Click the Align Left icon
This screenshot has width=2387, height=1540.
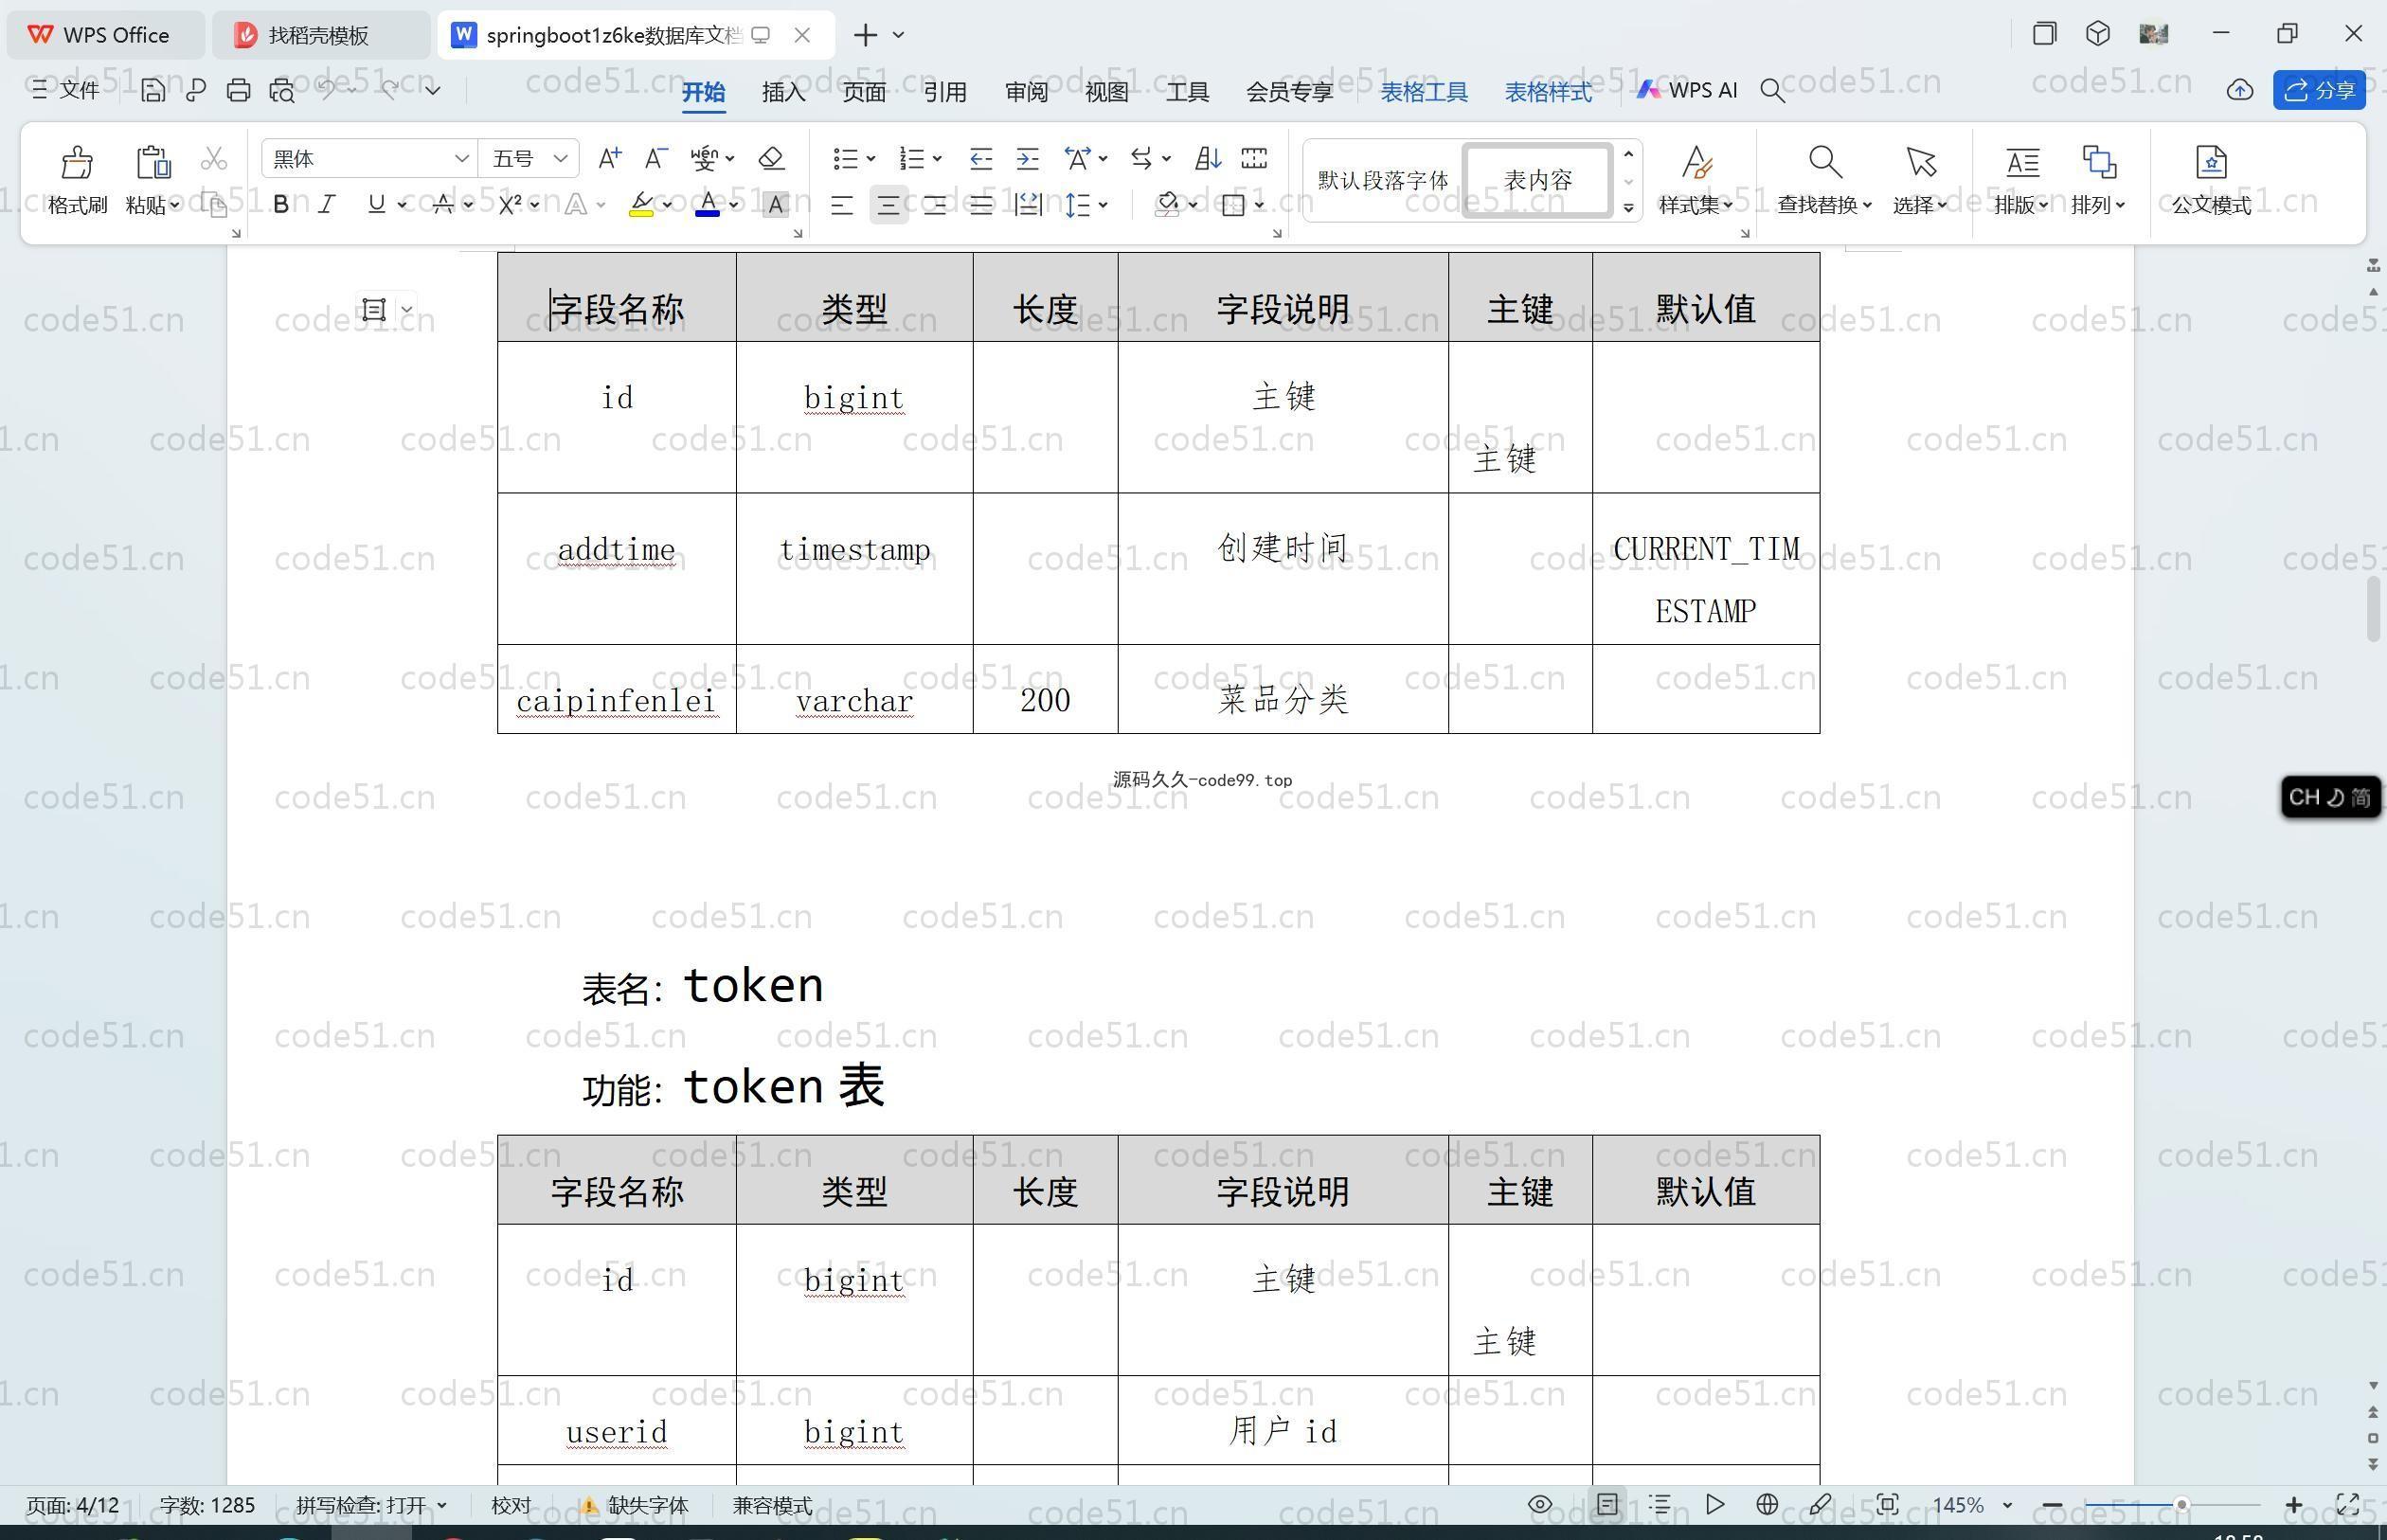click(x=842, y=205)
